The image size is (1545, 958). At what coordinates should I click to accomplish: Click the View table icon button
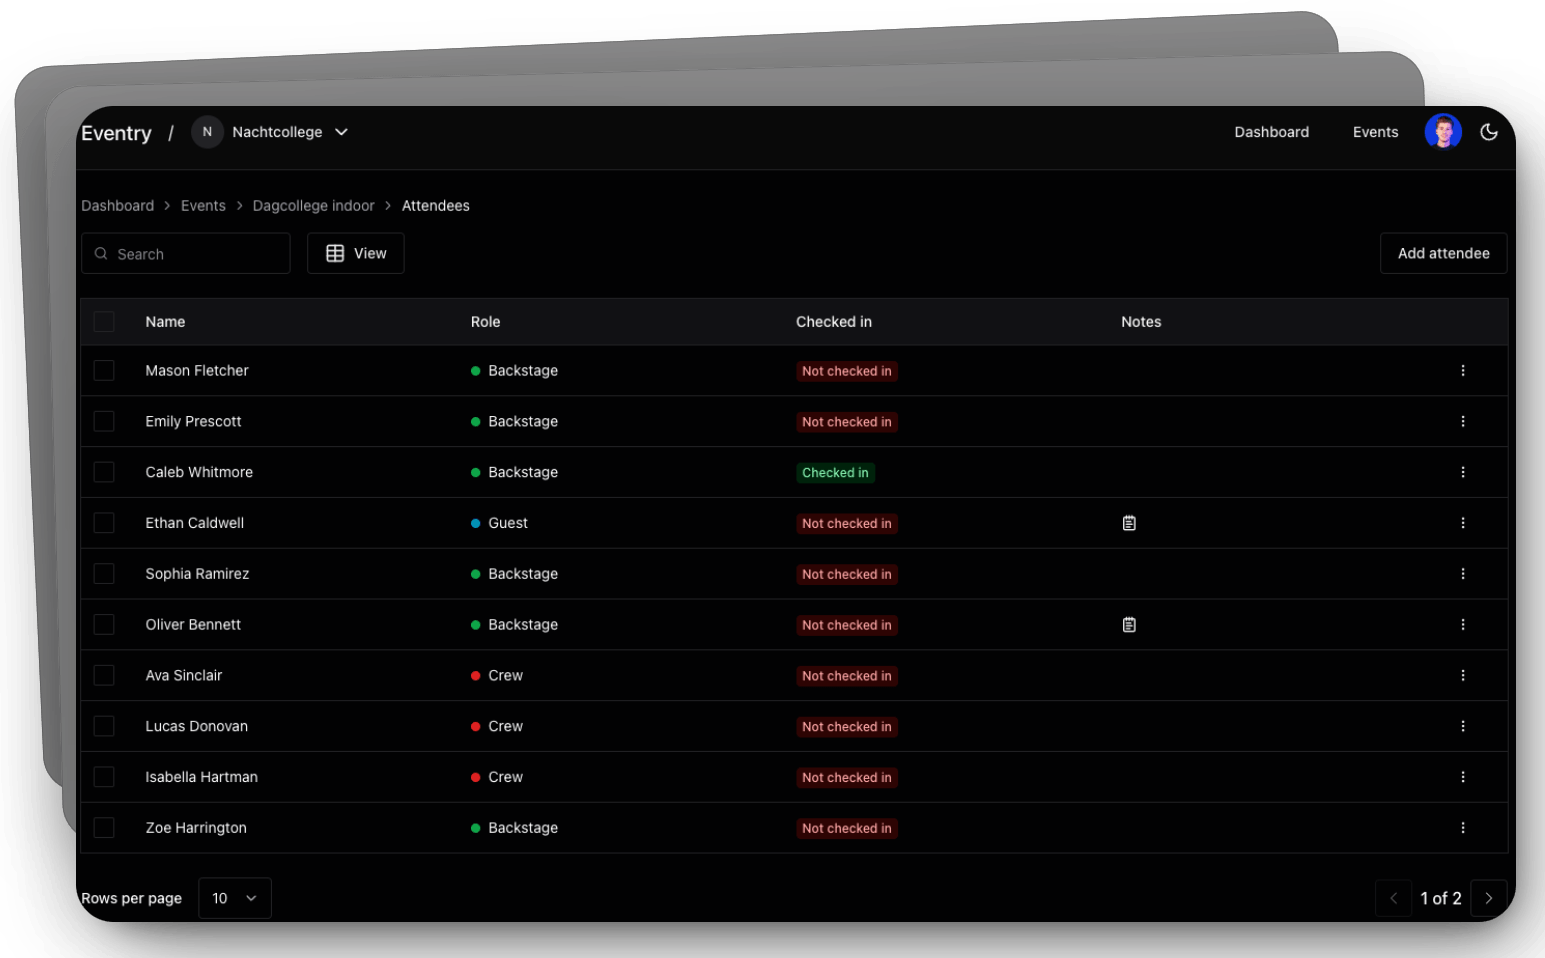click(355, 253)
